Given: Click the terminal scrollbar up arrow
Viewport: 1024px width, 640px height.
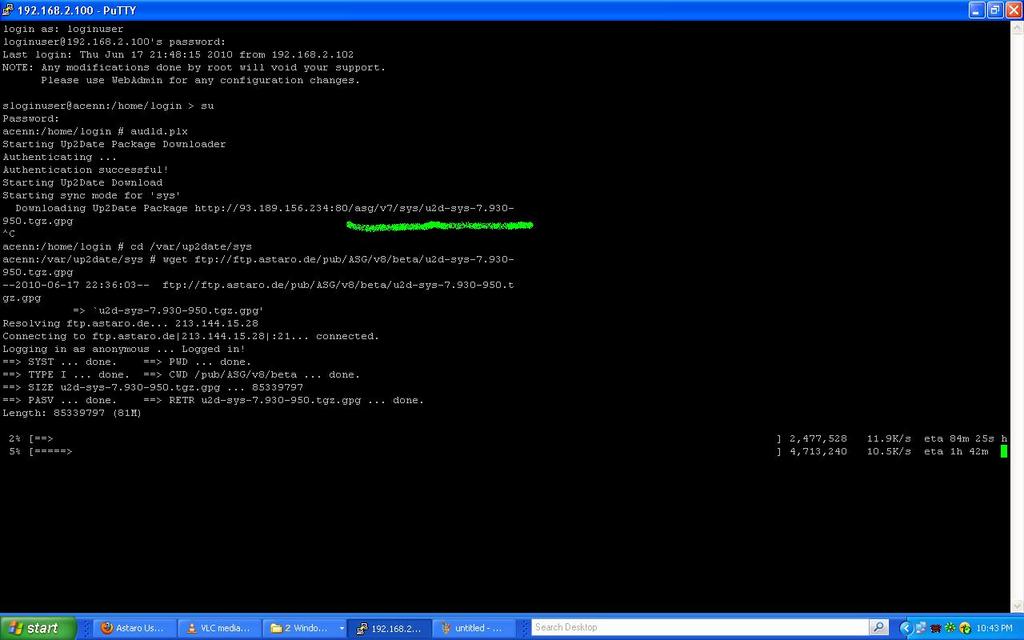Looking at the screenshot, I should tap(1017, 27).
